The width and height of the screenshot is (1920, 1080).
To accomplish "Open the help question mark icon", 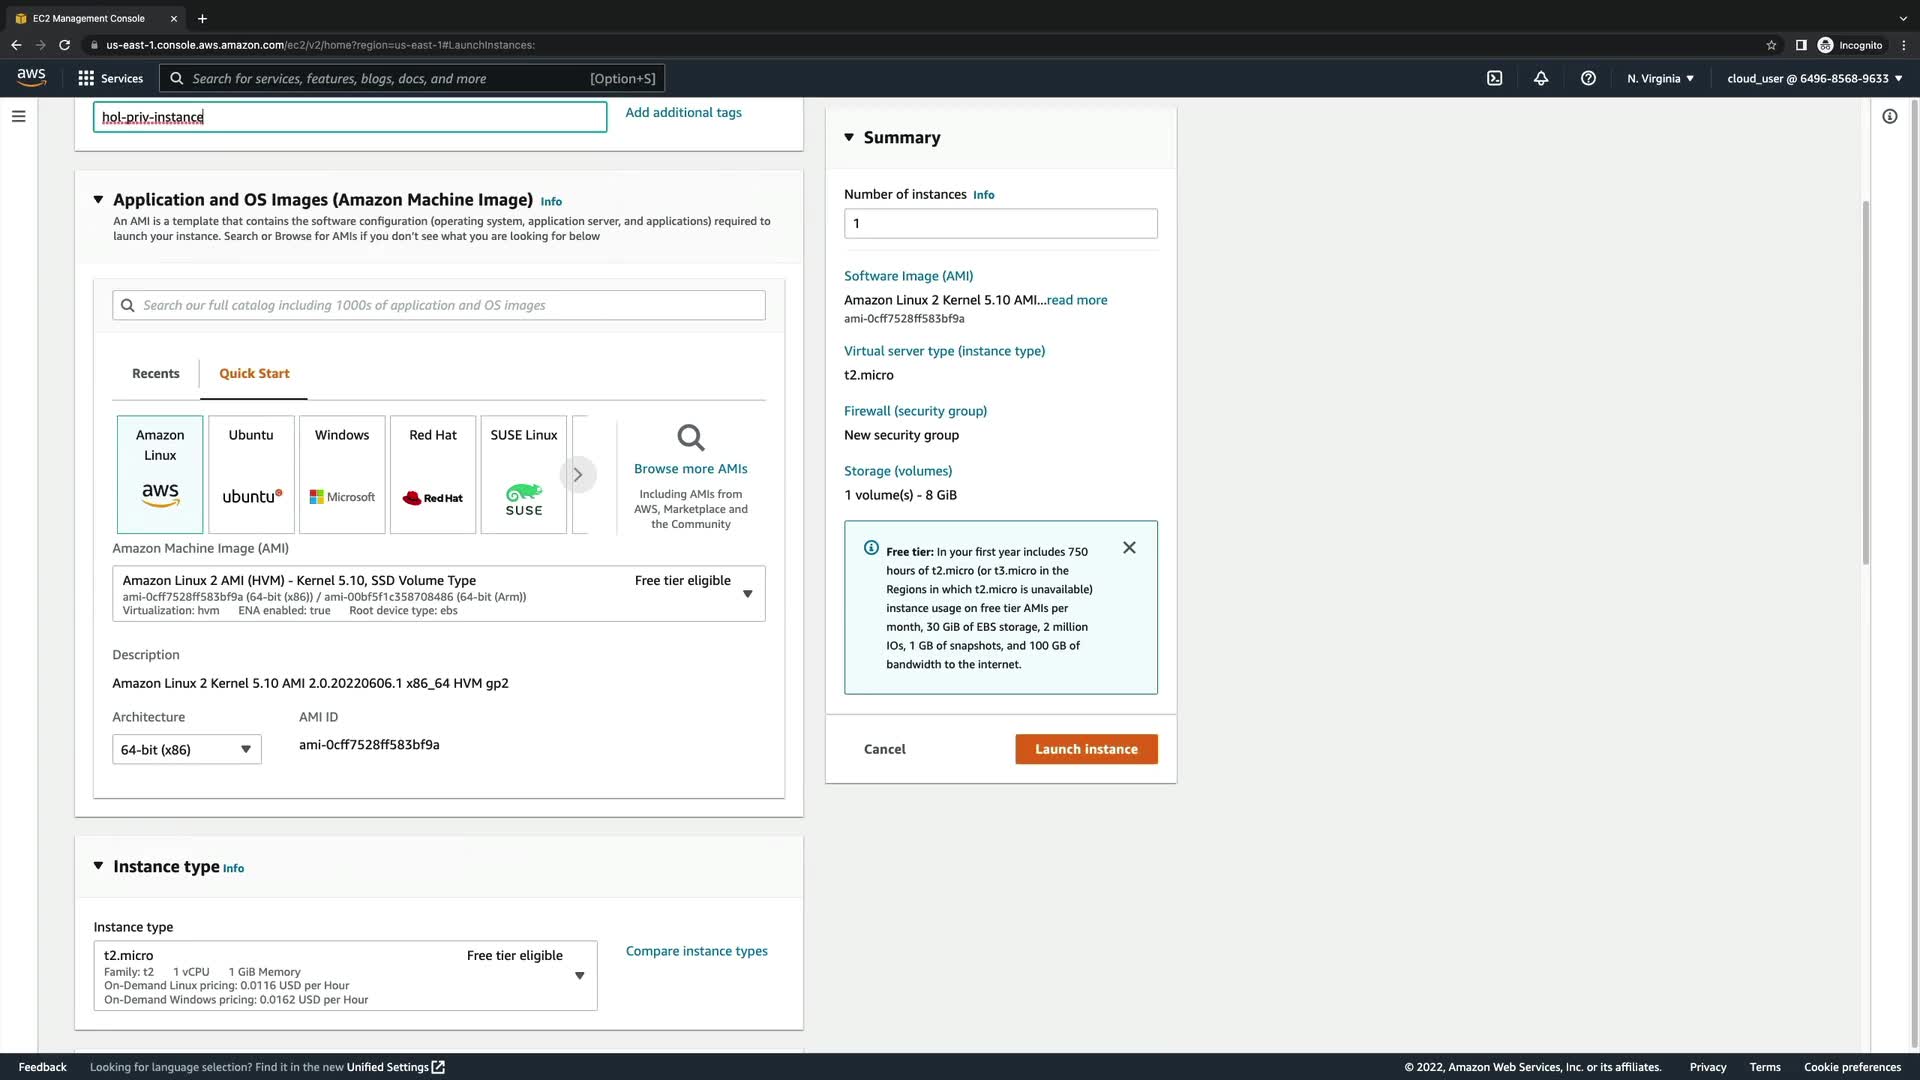I will (1588, 78).
